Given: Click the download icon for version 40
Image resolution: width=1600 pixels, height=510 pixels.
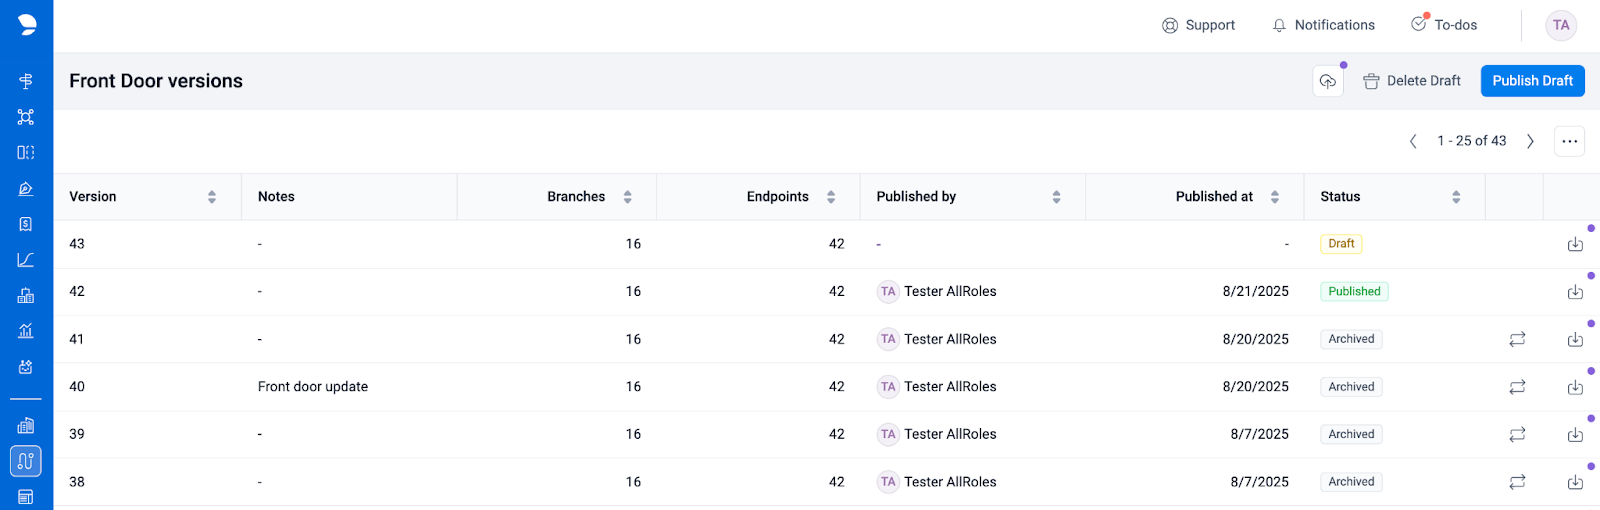Looking at the screenshot, I should (x=1575, y=387).
